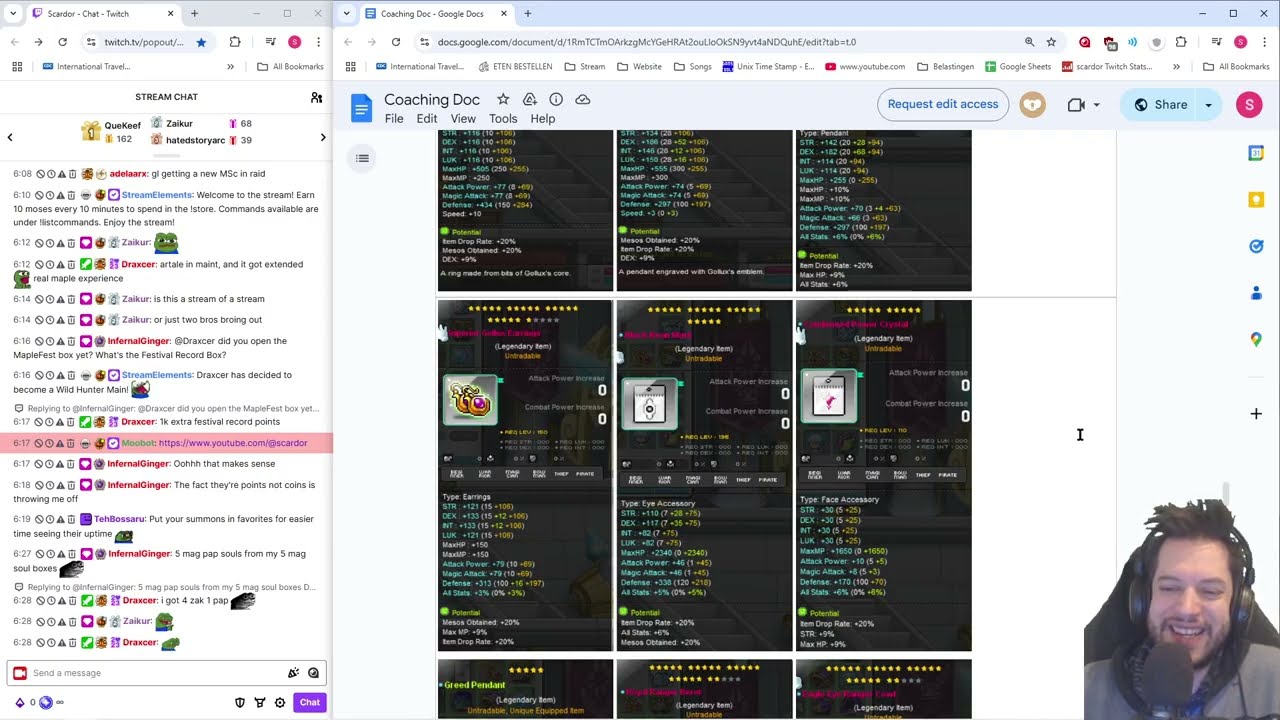
Task: Open the emote picker in chat input
Action: pyautogui.click(x=313, y=673)
